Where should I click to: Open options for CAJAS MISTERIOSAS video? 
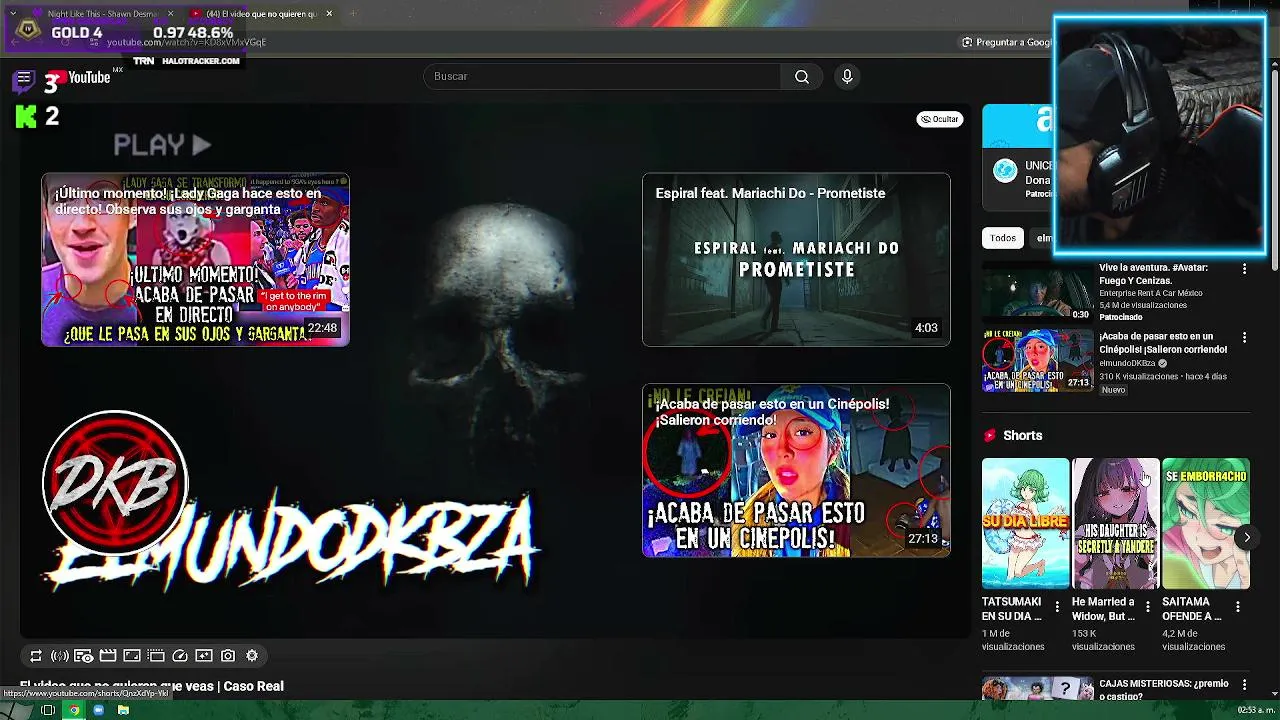tap(1244, 685)
